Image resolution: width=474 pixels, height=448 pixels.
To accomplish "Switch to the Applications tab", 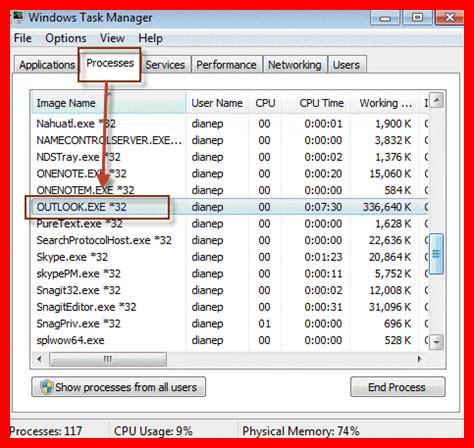I will pyautogui.click(x=47, y=65).
